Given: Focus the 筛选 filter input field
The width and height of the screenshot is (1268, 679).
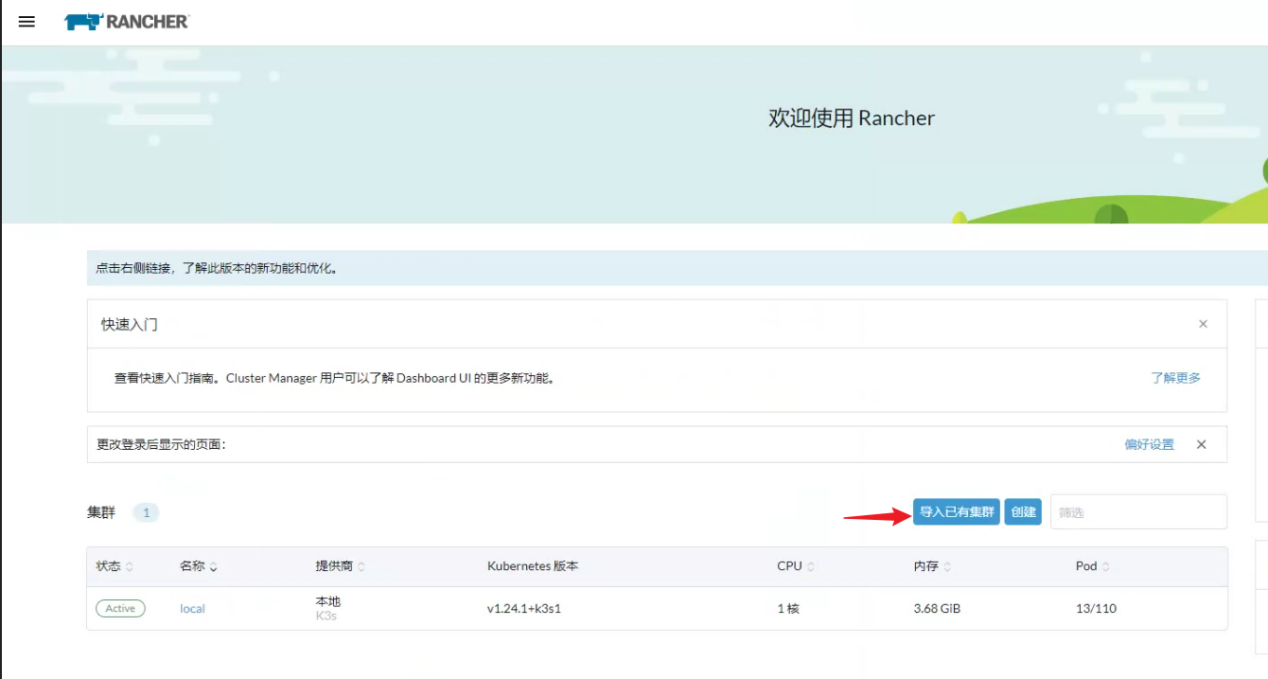Looking at the screenshot, I should (x=1138, y=512).
